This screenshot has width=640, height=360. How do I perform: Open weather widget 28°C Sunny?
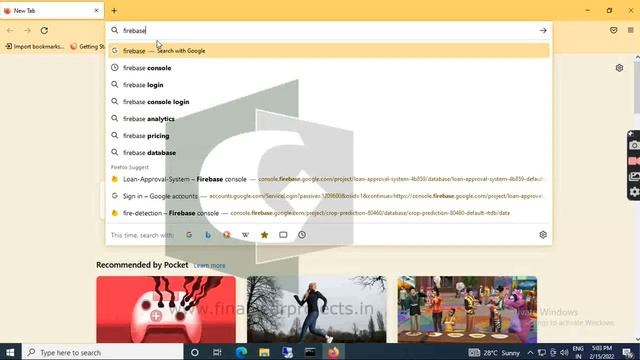494,353
